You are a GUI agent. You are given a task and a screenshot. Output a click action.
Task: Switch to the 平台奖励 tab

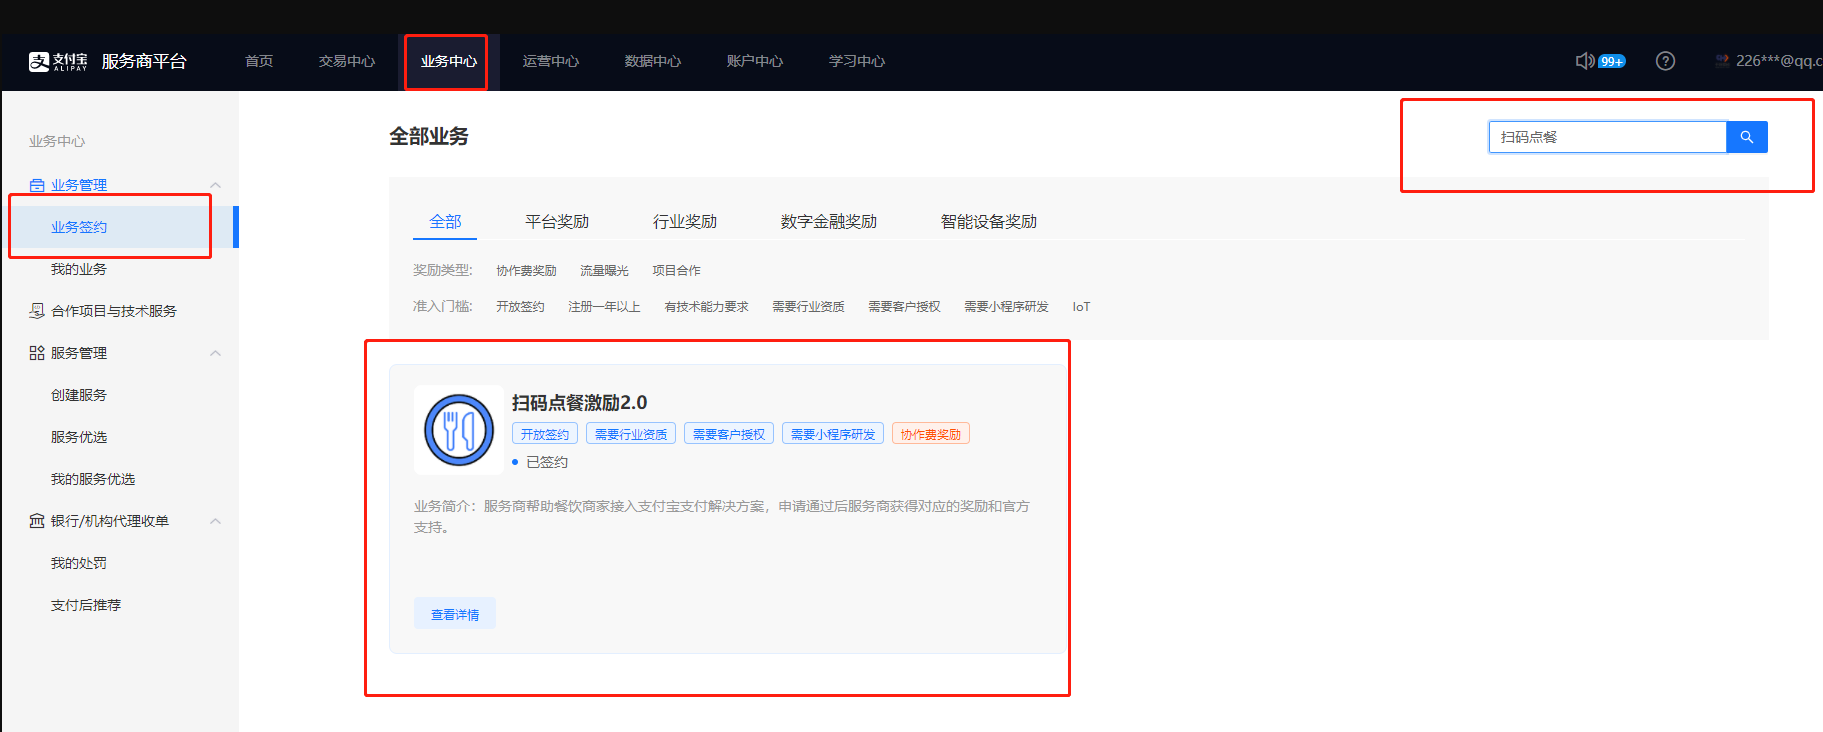coord(557,221)
